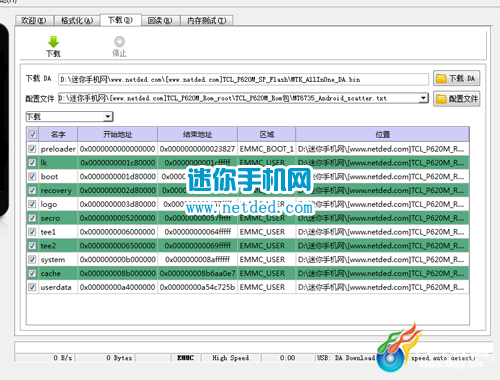Click the folder icon on 下载 DA button
500x380 pixels.
pos(441,79)
